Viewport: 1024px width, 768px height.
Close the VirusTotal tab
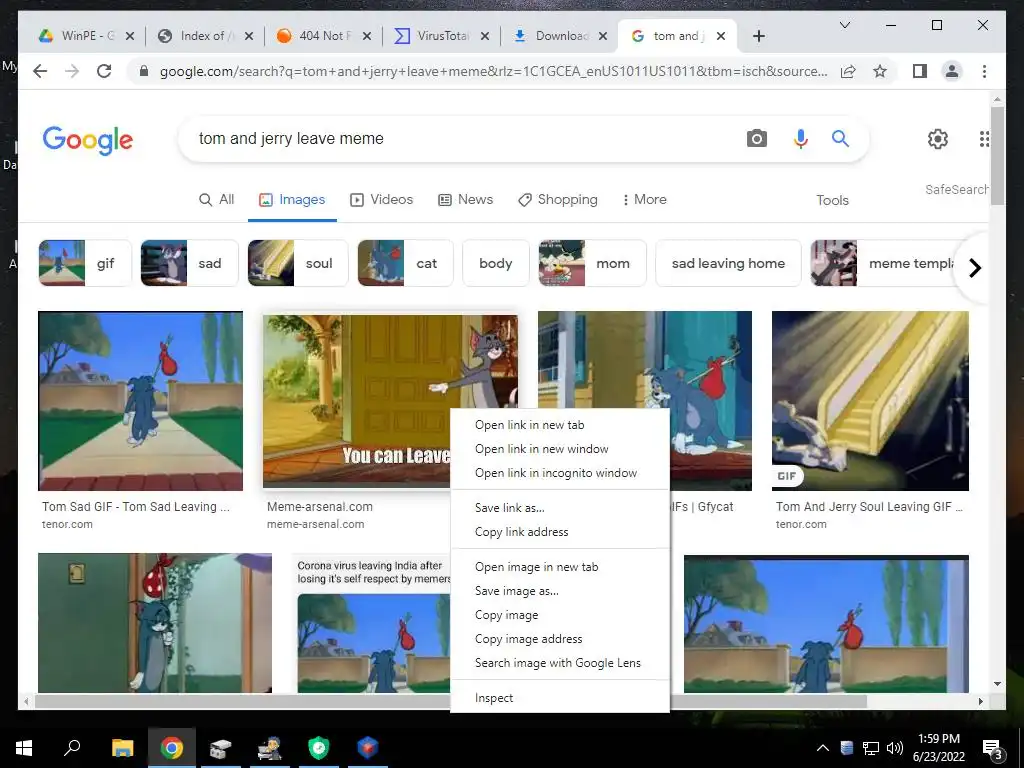485,36
